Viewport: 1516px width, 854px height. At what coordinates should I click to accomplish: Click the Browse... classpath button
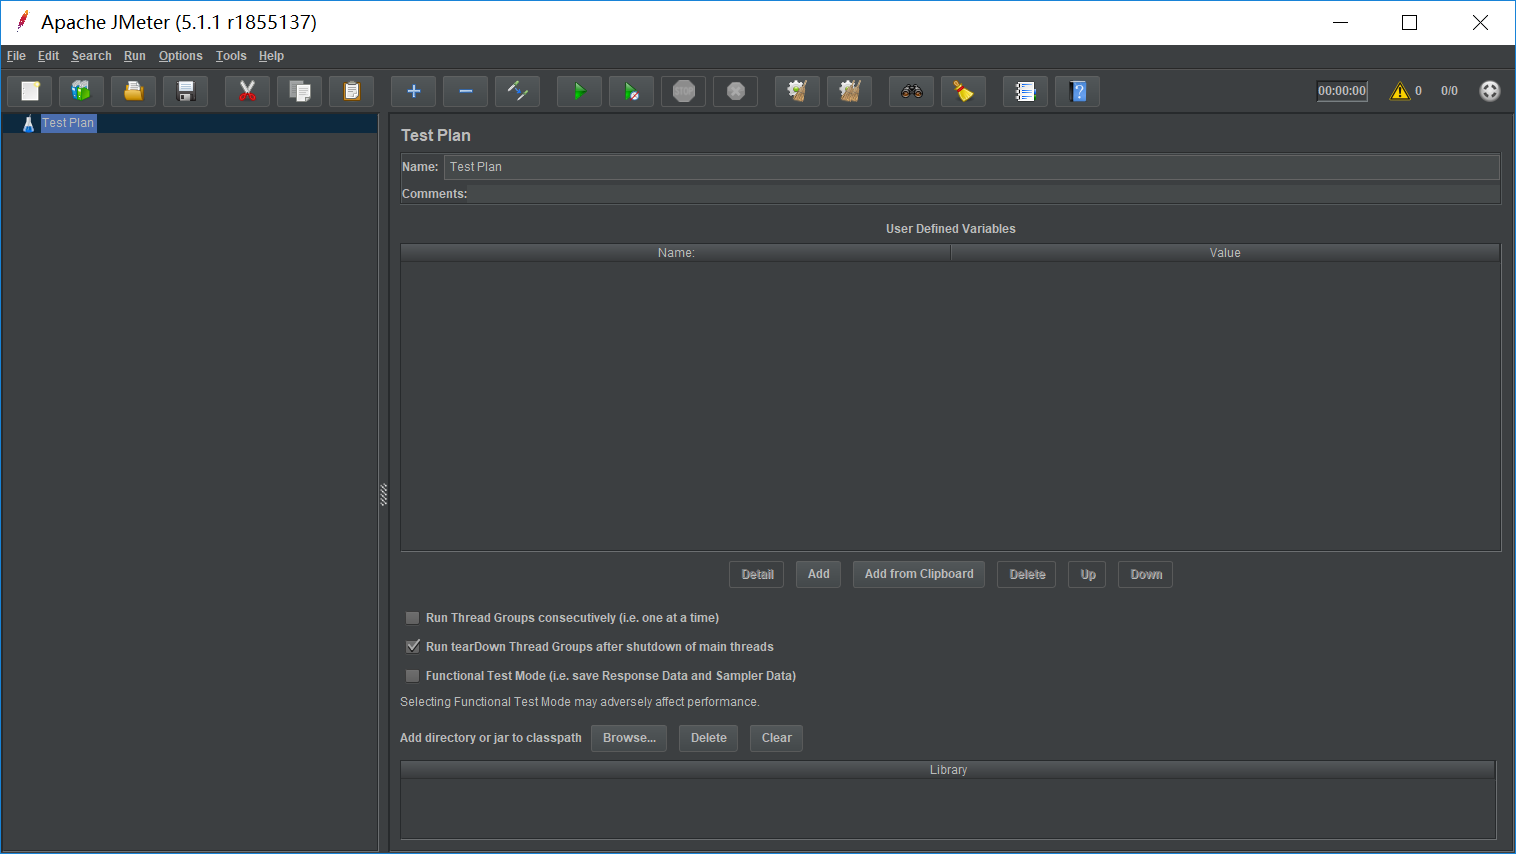(x=629, y=738)
